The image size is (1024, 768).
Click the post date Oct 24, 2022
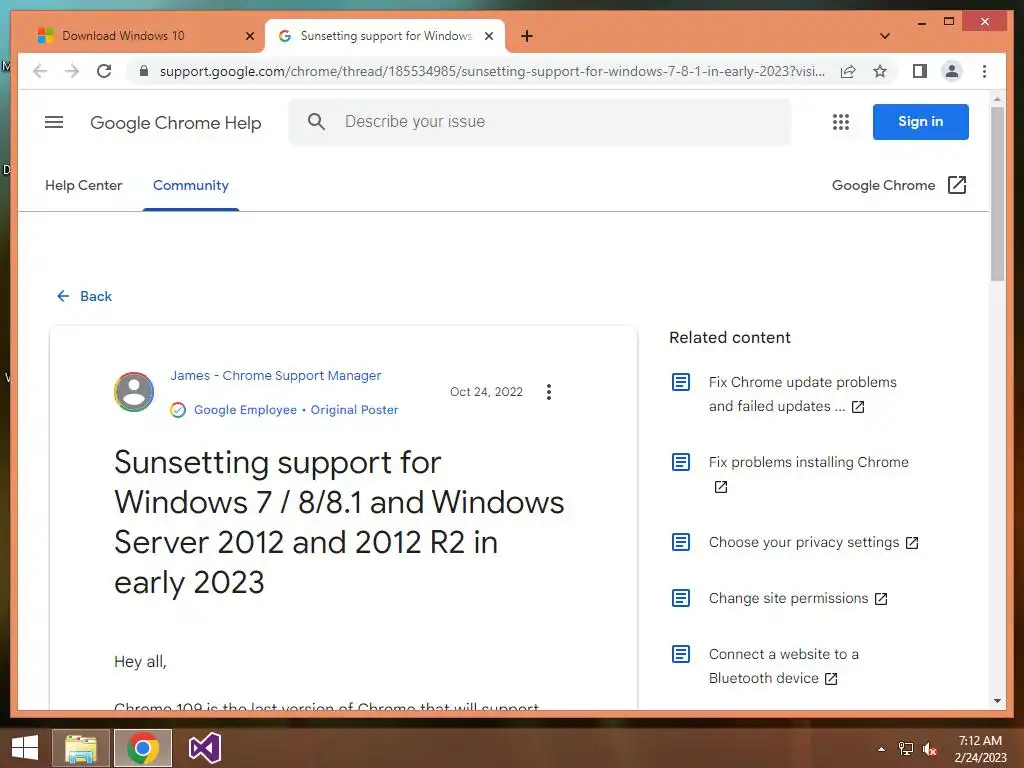coord(486,392)
